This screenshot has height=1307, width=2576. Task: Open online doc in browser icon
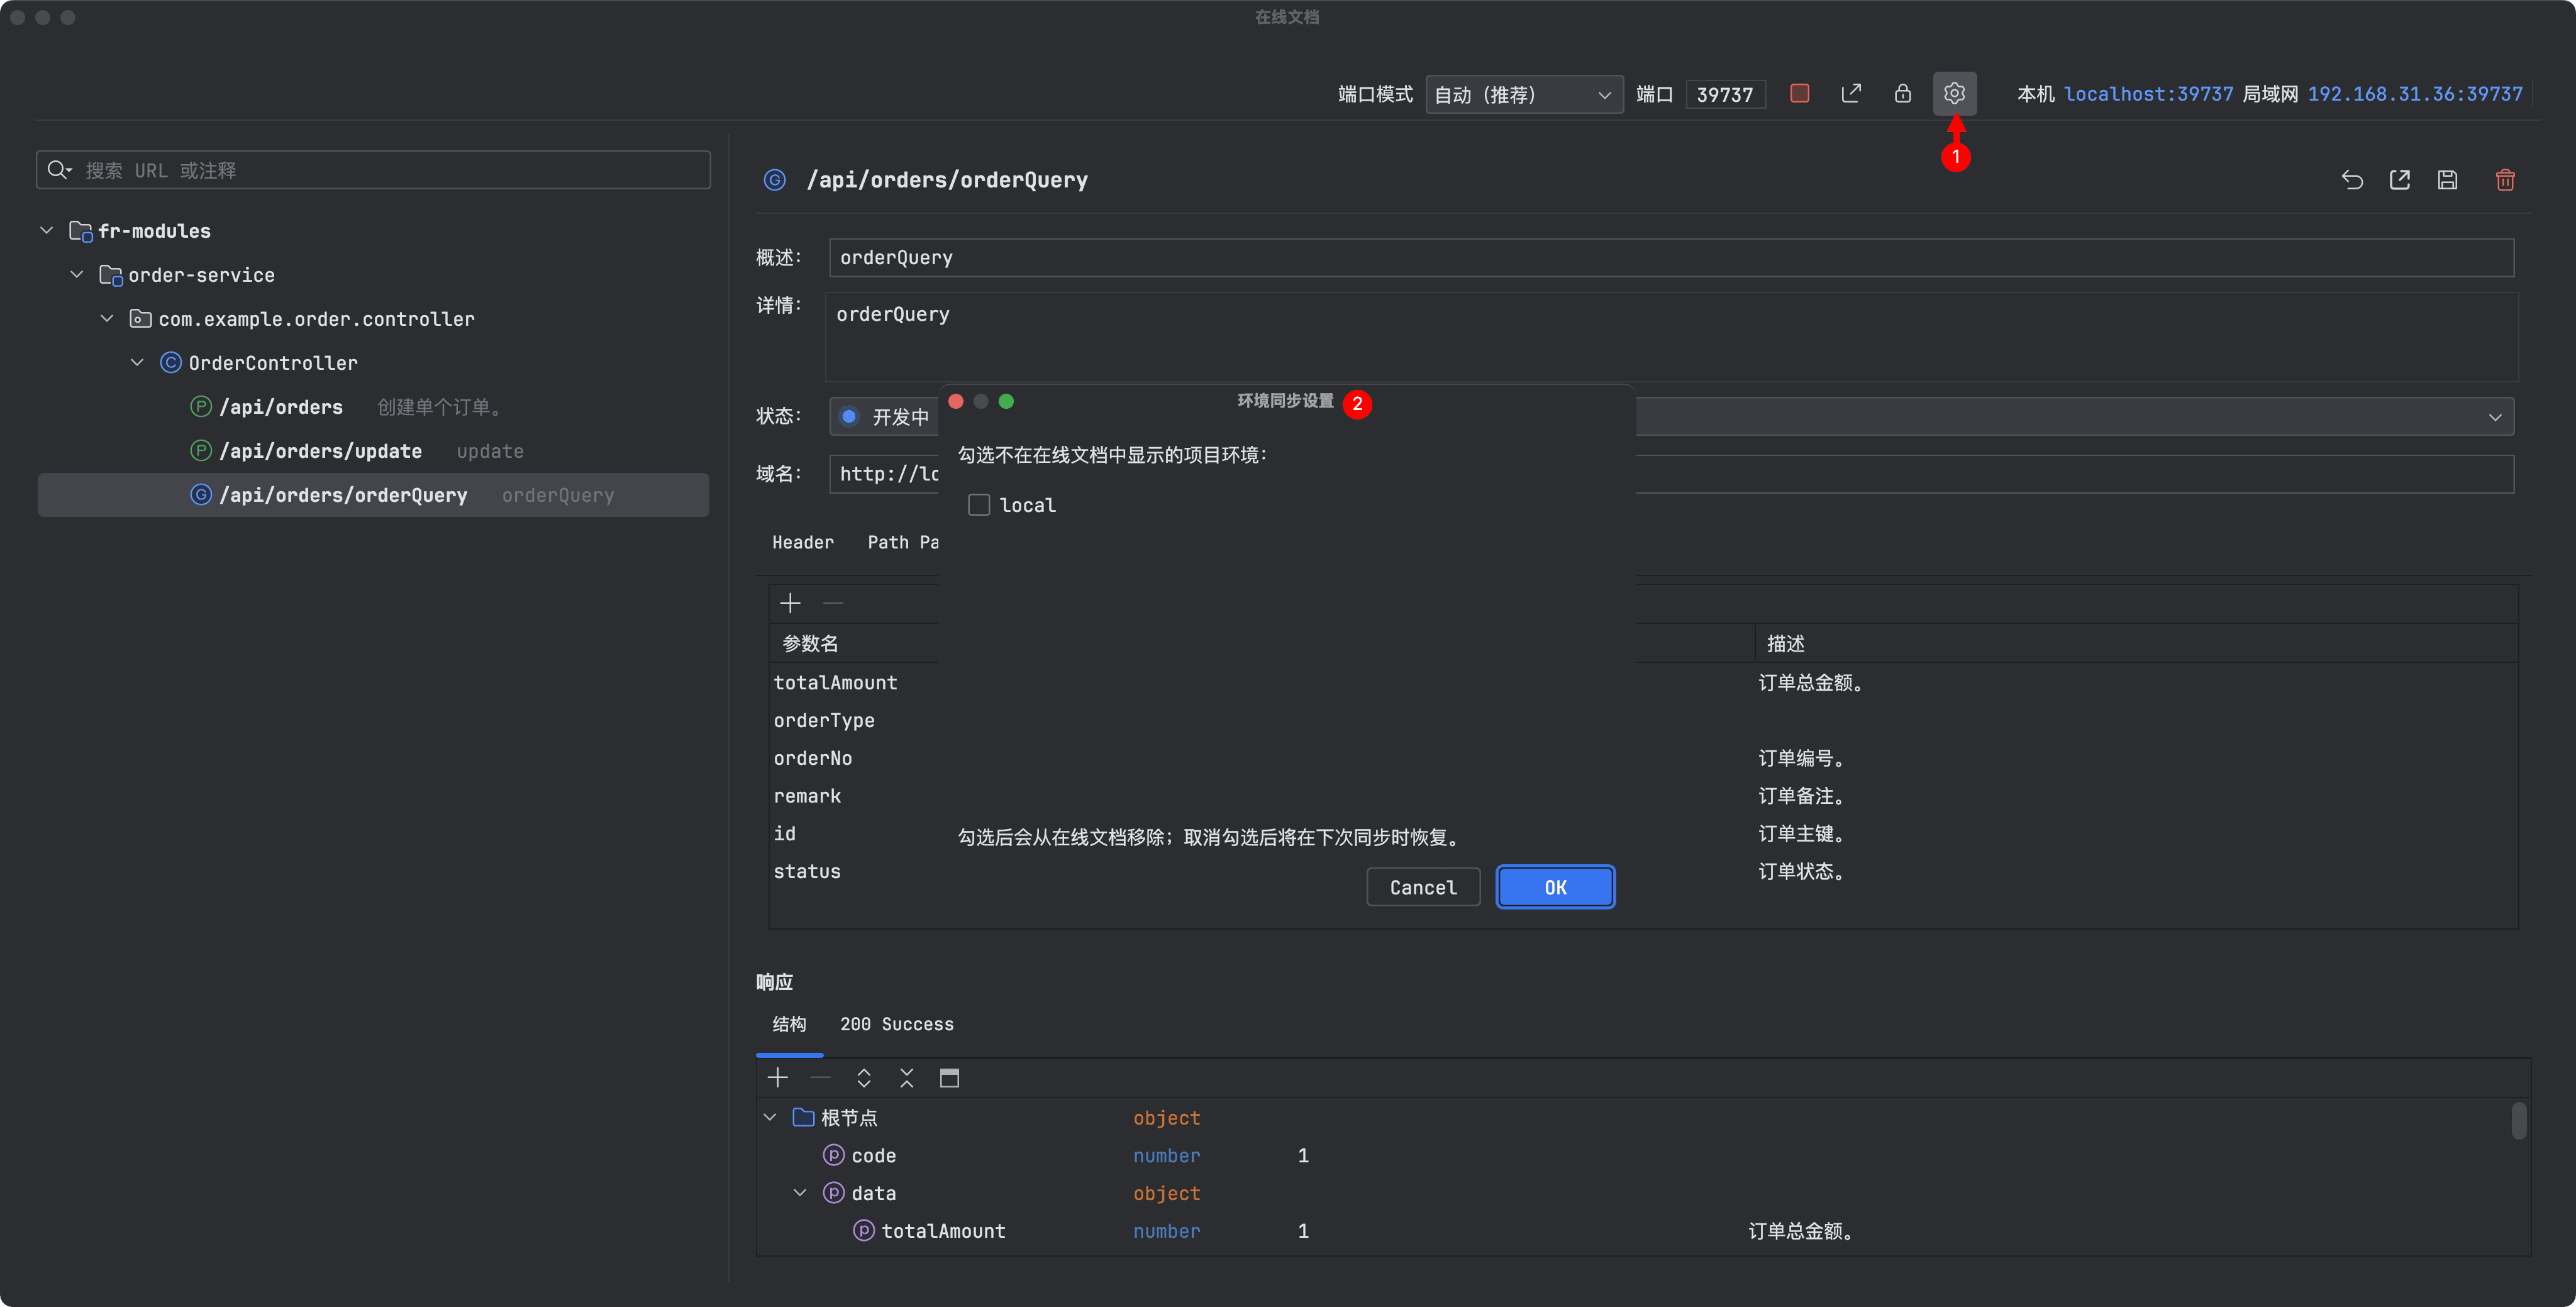tap(1851, 94)
